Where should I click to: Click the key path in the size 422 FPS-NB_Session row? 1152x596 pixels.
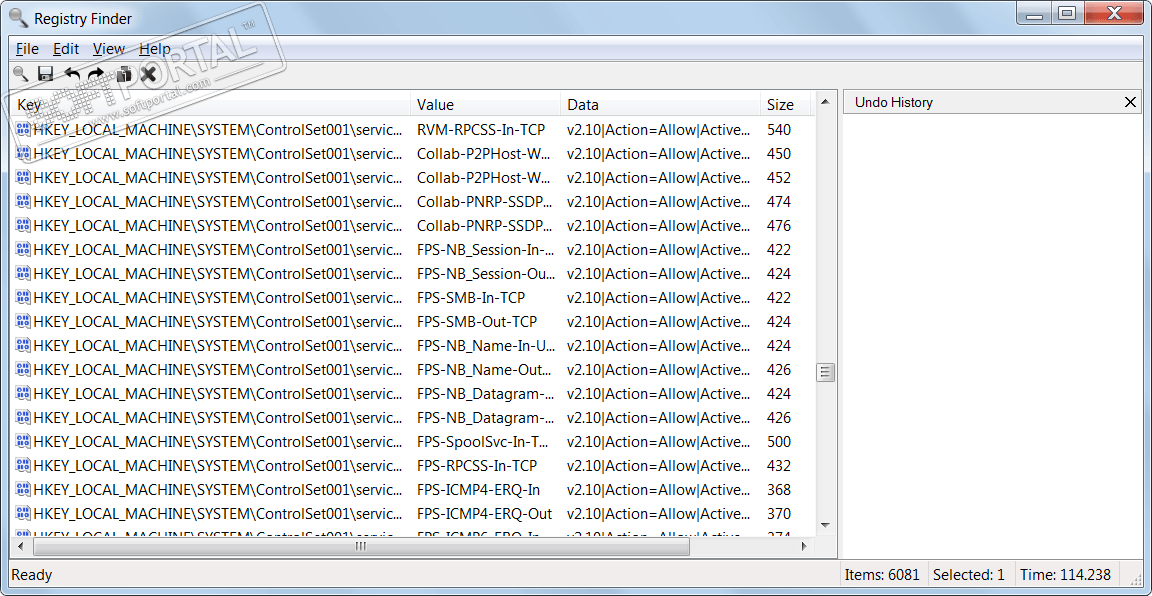click(218, 250)
